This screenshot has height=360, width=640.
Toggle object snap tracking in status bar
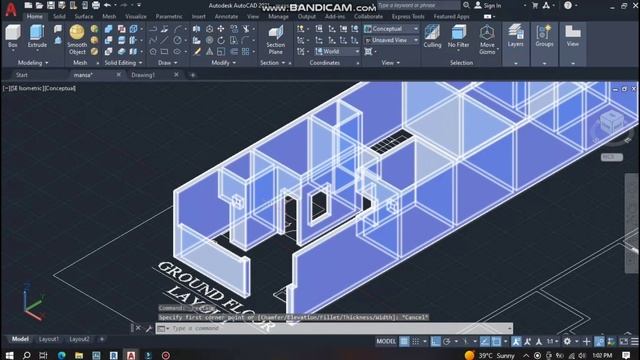pos(484,341)
